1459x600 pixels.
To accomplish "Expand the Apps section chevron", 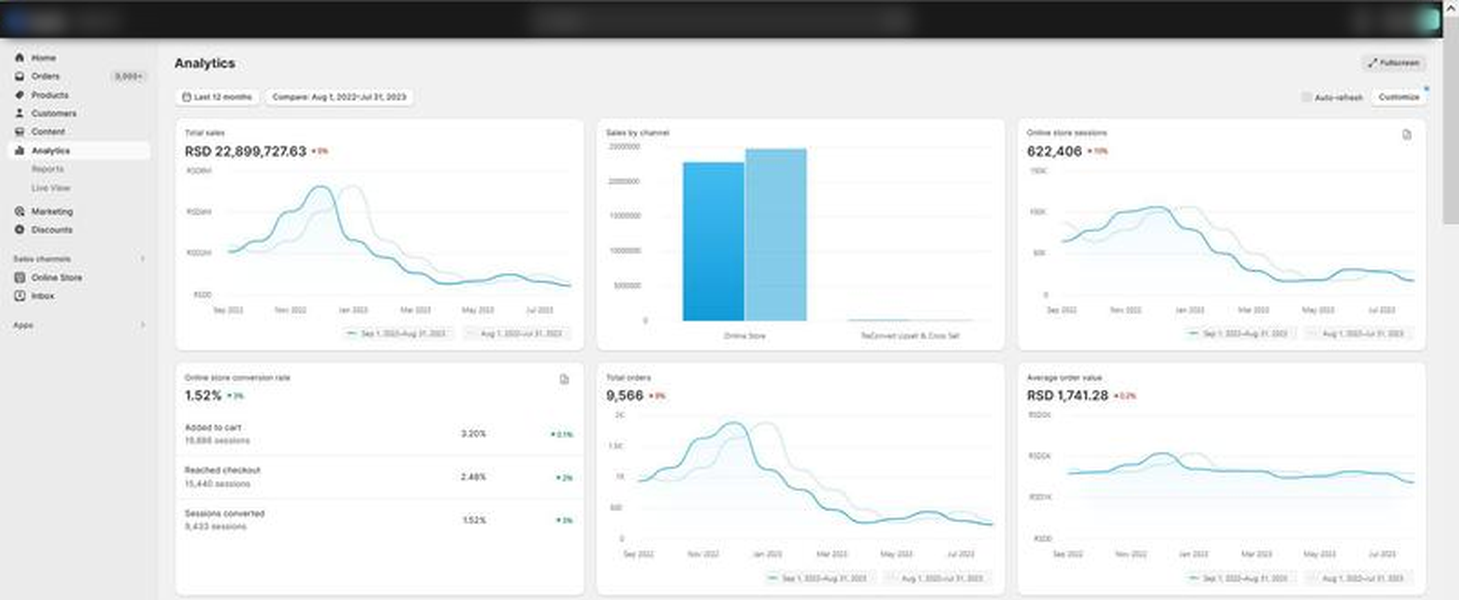I will pyautogui.click(x=142, y=325).
